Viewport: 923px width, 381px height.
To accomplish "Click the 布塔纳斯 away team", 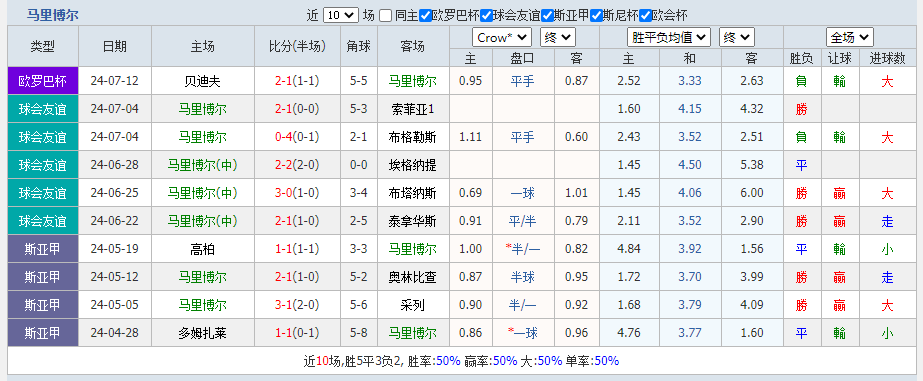I will pos(413,193).
